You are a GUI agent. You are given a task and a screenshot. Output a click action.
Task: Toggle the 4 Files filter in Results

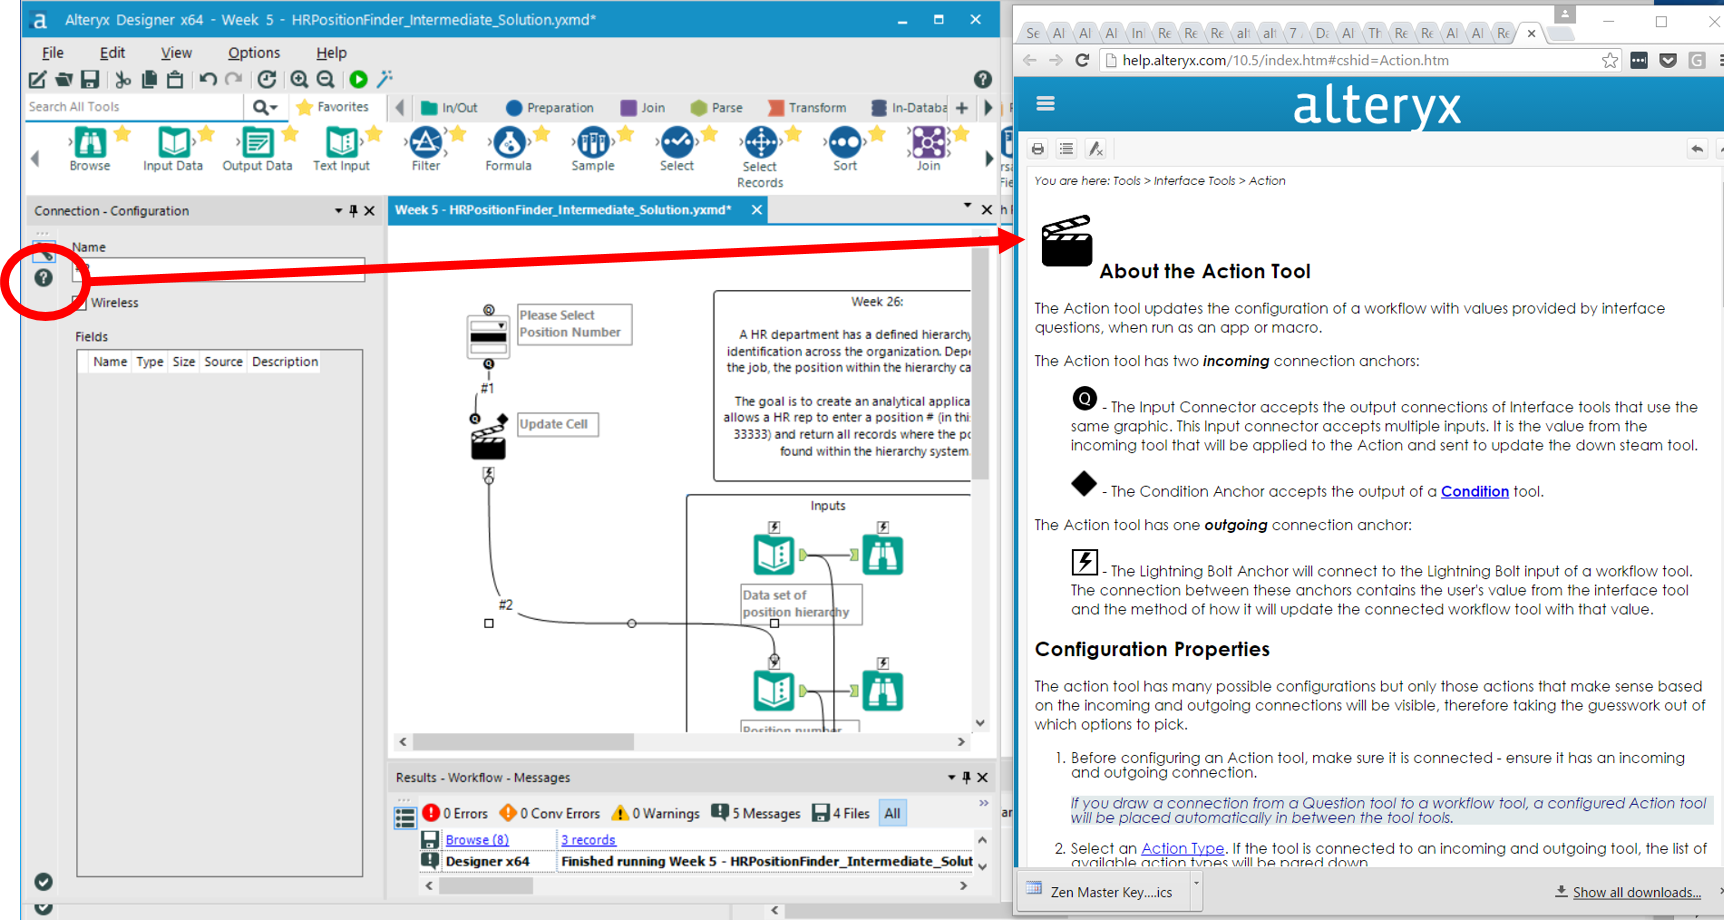click(x=841, y=813)
